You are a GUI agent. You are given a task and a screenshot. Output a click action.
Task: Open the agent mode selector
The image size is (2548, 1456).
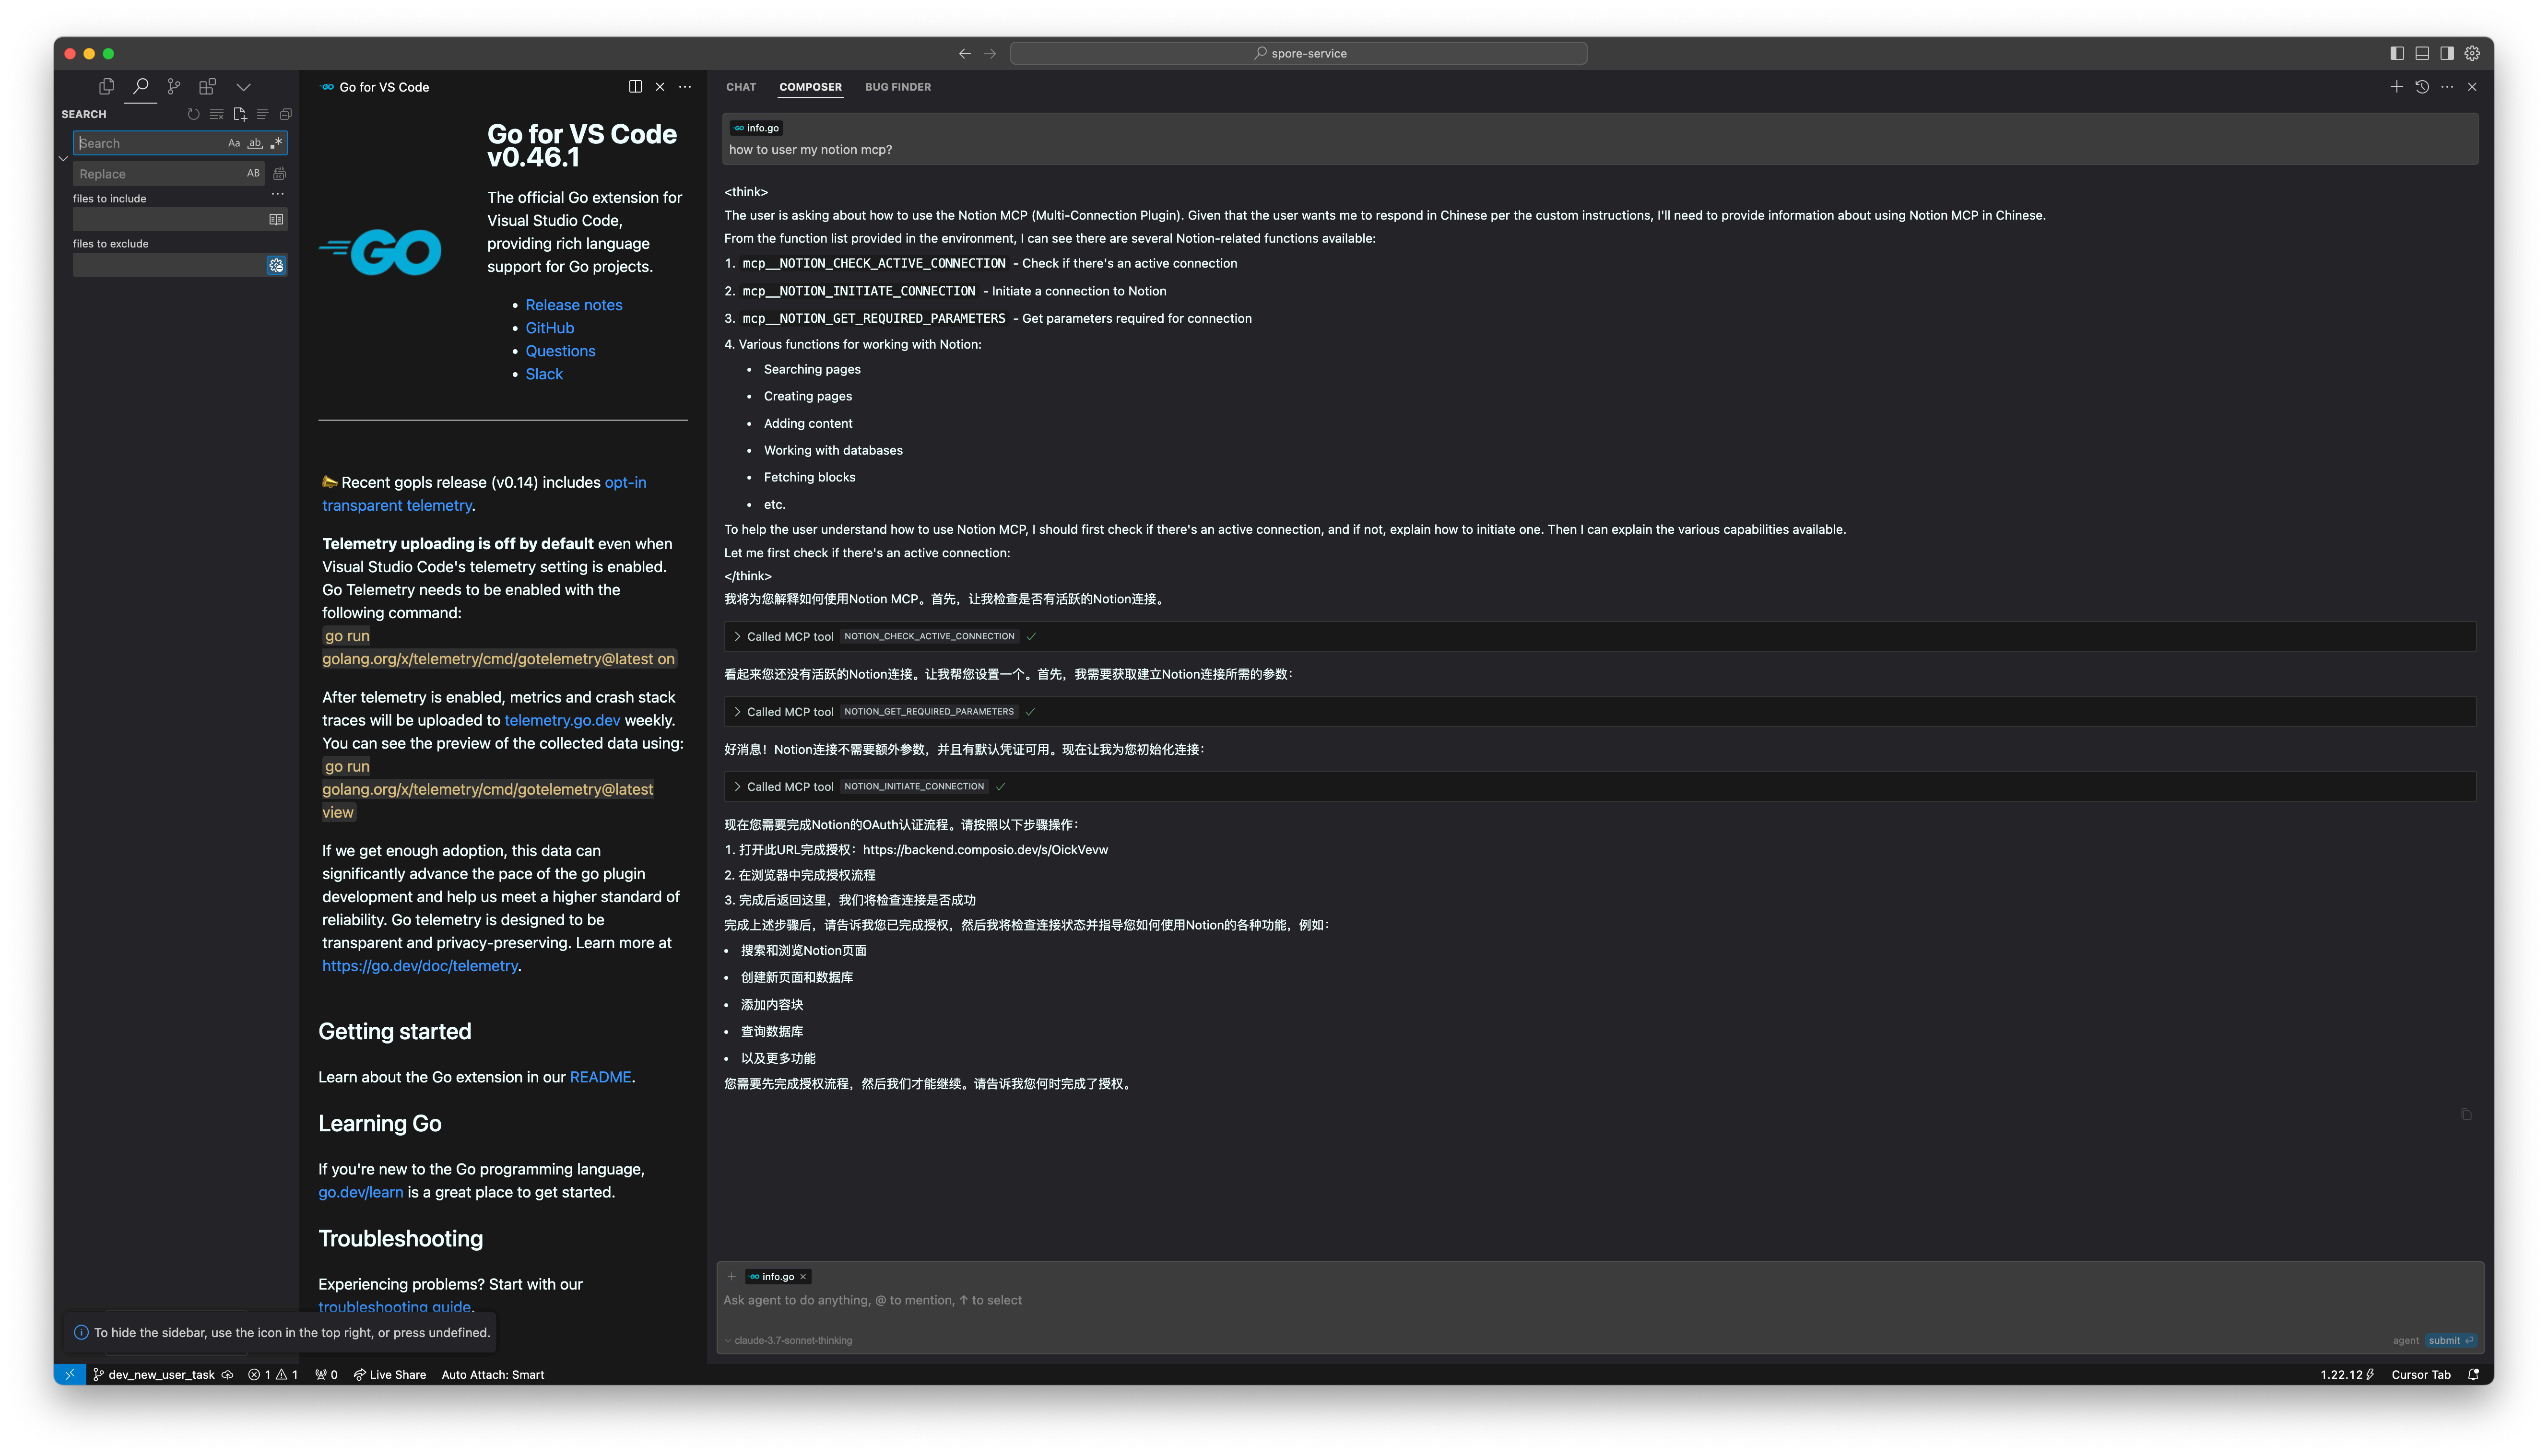[x=2405, y=1340]
